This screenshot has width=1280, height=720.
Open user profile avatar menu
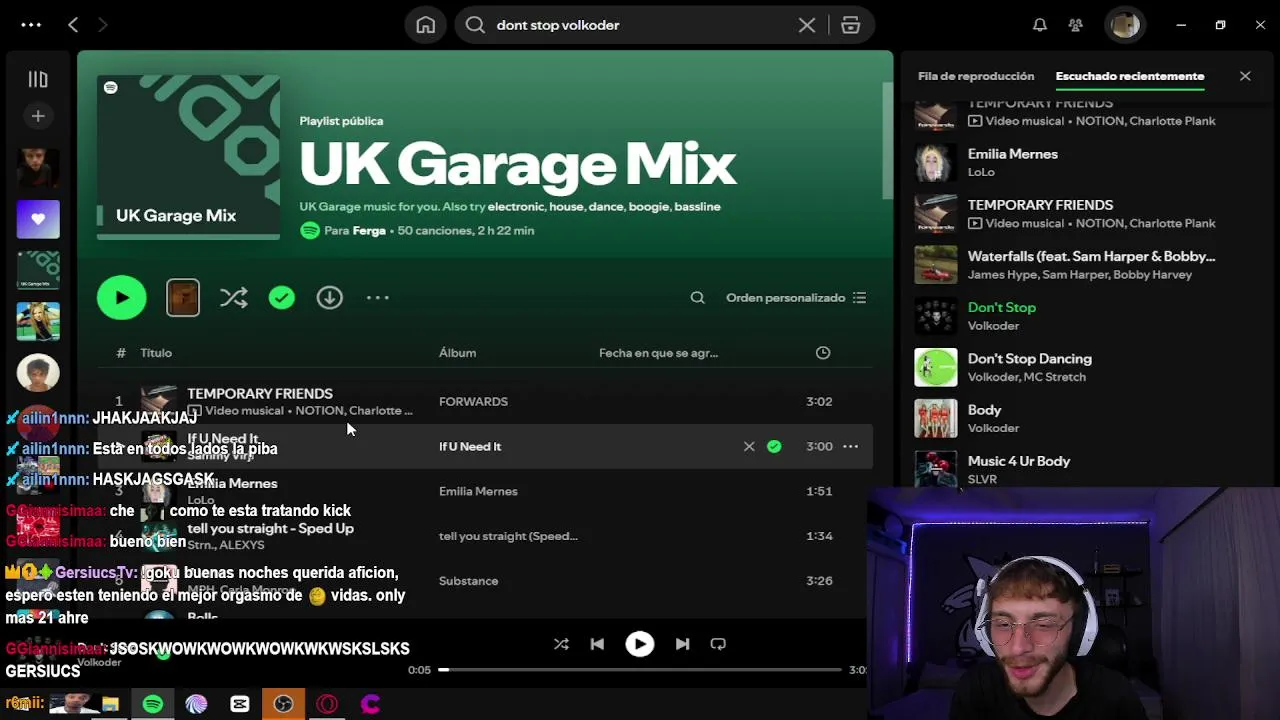click(x=1125, y=25)
